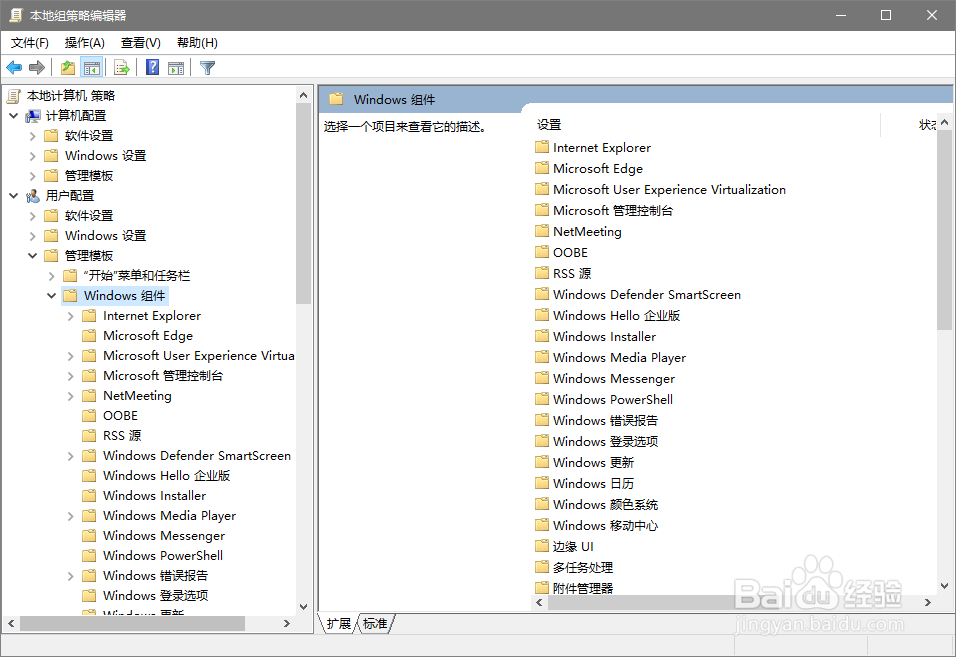Switch to the 扩展 tab
Screen dimensions: 956x657
coord(338,623)
